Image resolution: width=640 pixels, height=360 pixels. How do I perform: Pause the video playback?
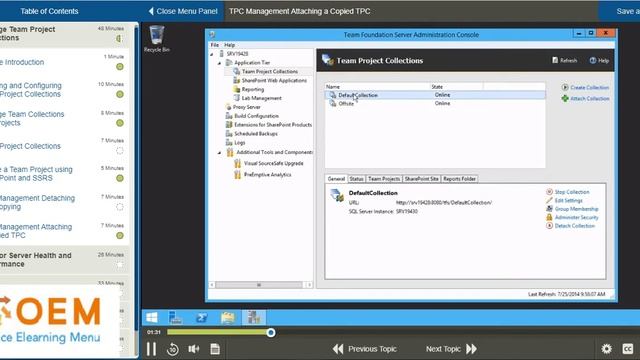[x=151, y=349]
